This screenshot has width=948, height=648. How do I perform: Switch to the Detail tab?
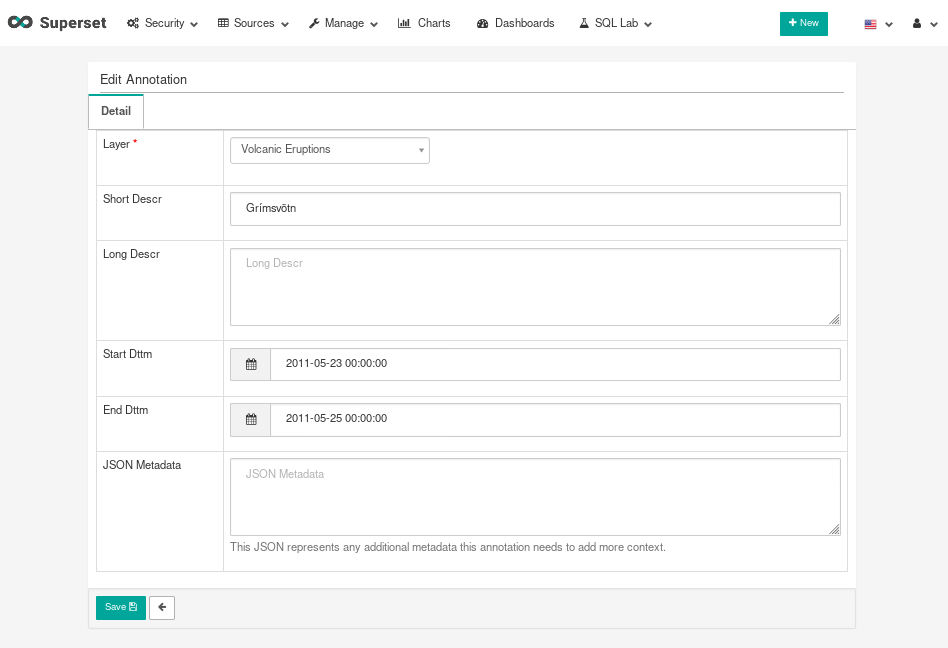click(x=116, y=111)
